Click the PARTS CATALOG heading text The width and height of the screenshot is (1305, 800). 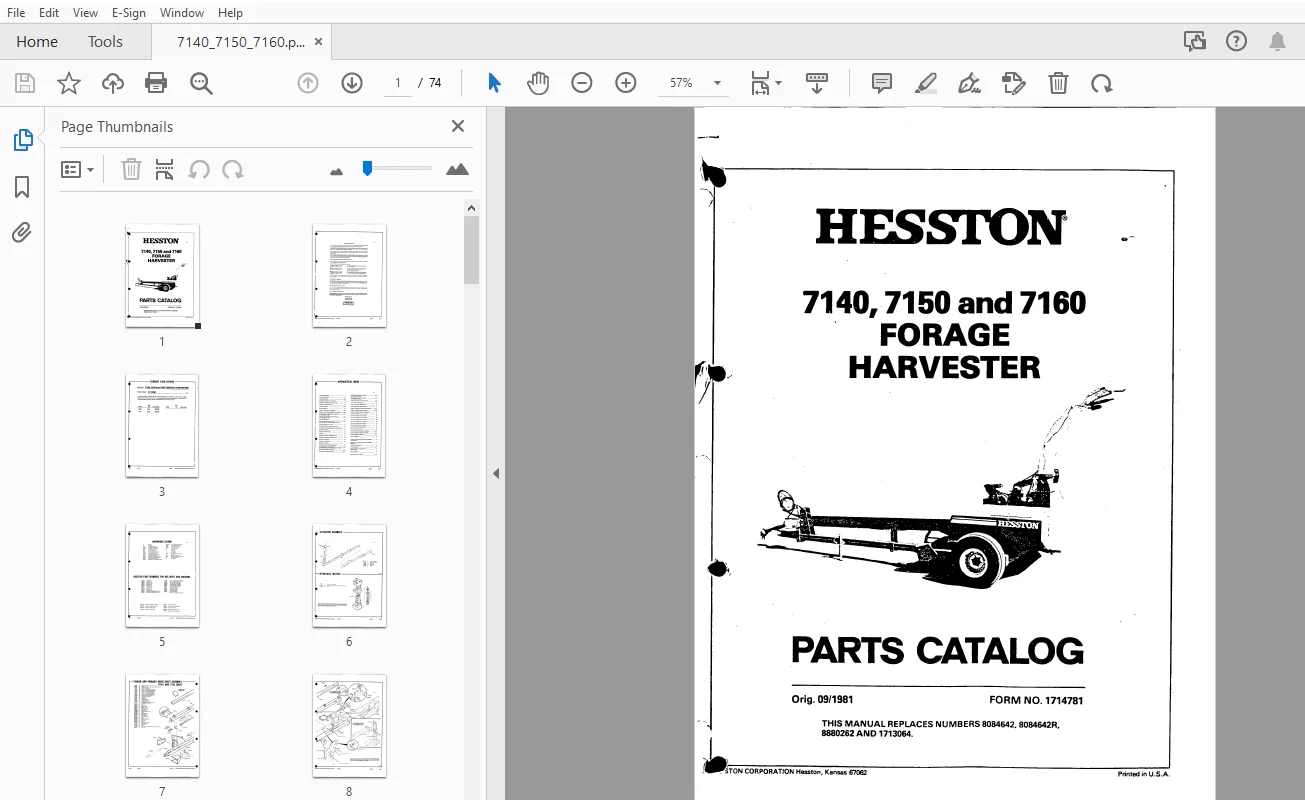937,651
